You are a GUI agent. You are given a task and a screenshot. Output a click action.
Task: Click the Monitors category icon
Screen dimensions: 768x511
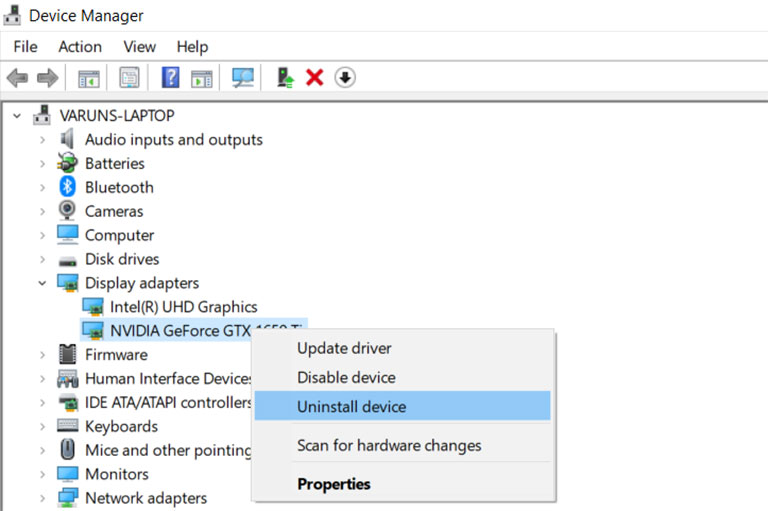[68, 474]
